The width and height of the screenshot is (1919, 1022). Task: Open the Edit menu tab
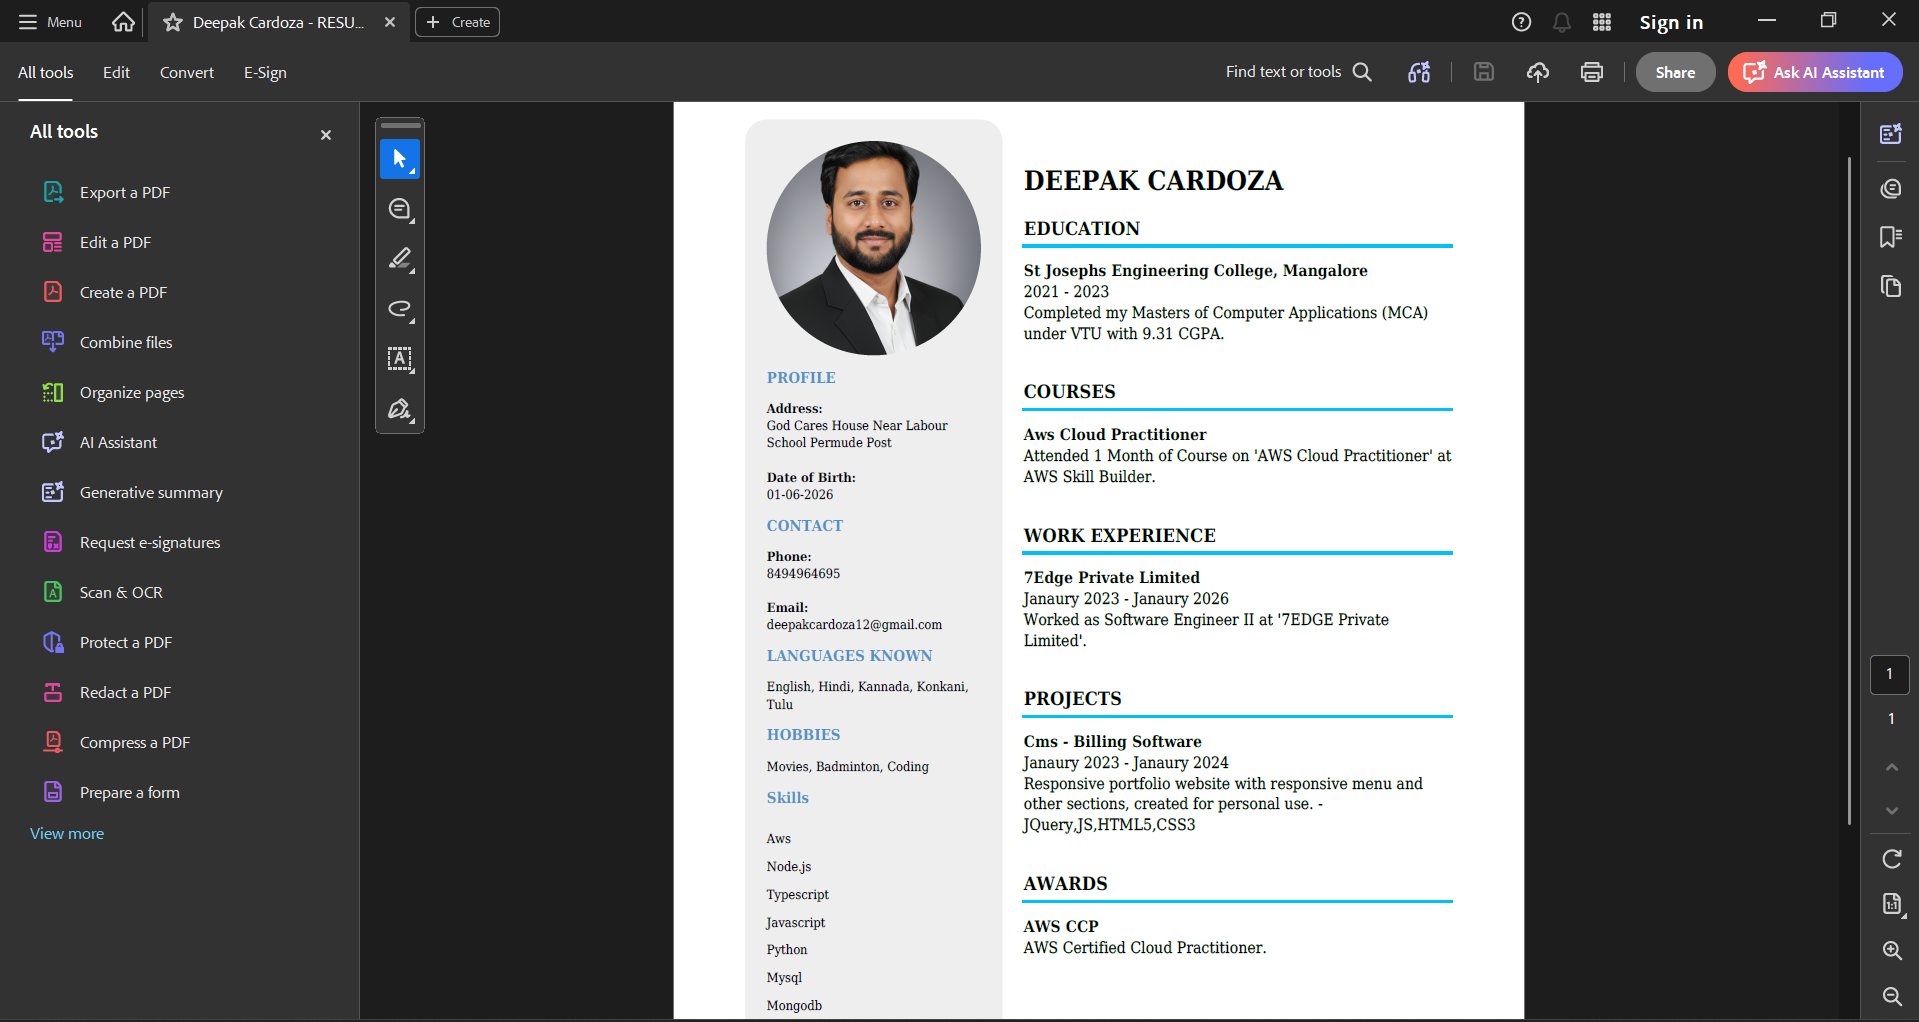pos(116,72)
